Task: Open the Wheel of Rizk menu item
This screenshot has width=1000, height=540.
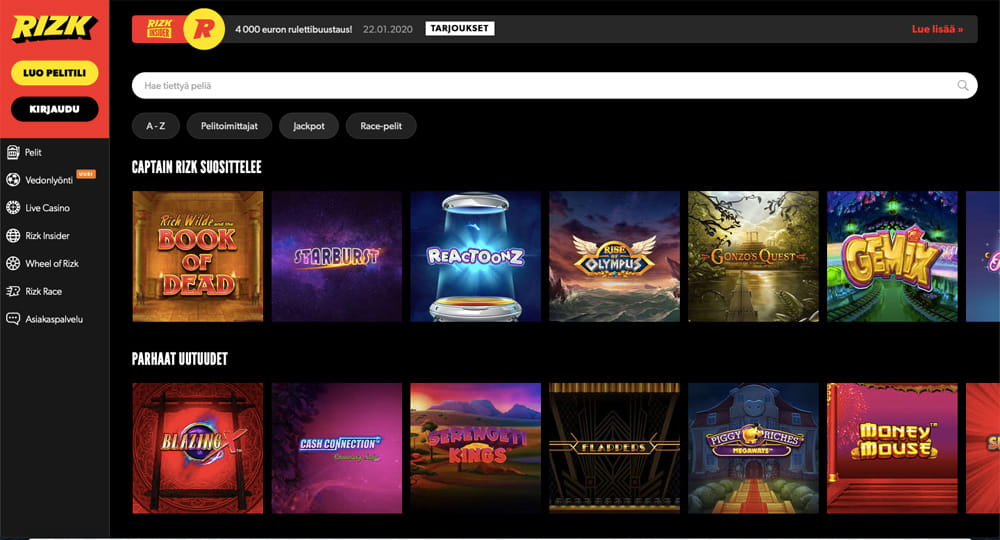Action: [54, 263]
